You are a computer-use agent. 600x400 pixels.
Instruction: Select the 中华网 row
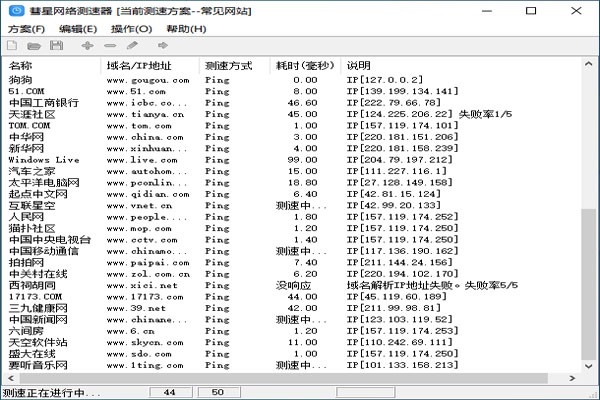point(293,137)
